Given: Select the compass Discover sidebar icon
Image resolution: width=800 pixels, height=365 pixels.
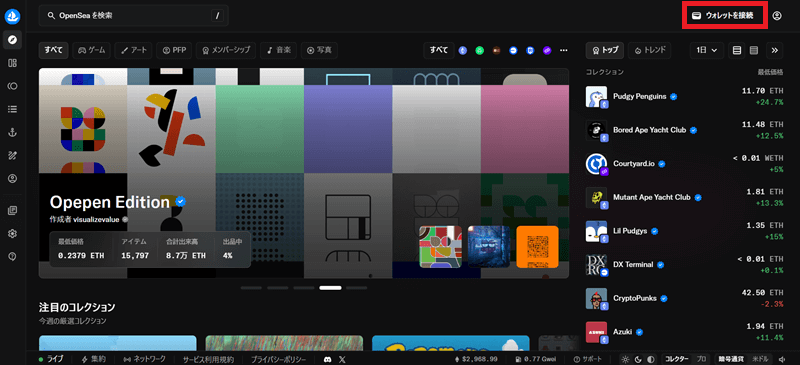Looking at the screenshot, I should pyautogui.click(x=12, y=39).
